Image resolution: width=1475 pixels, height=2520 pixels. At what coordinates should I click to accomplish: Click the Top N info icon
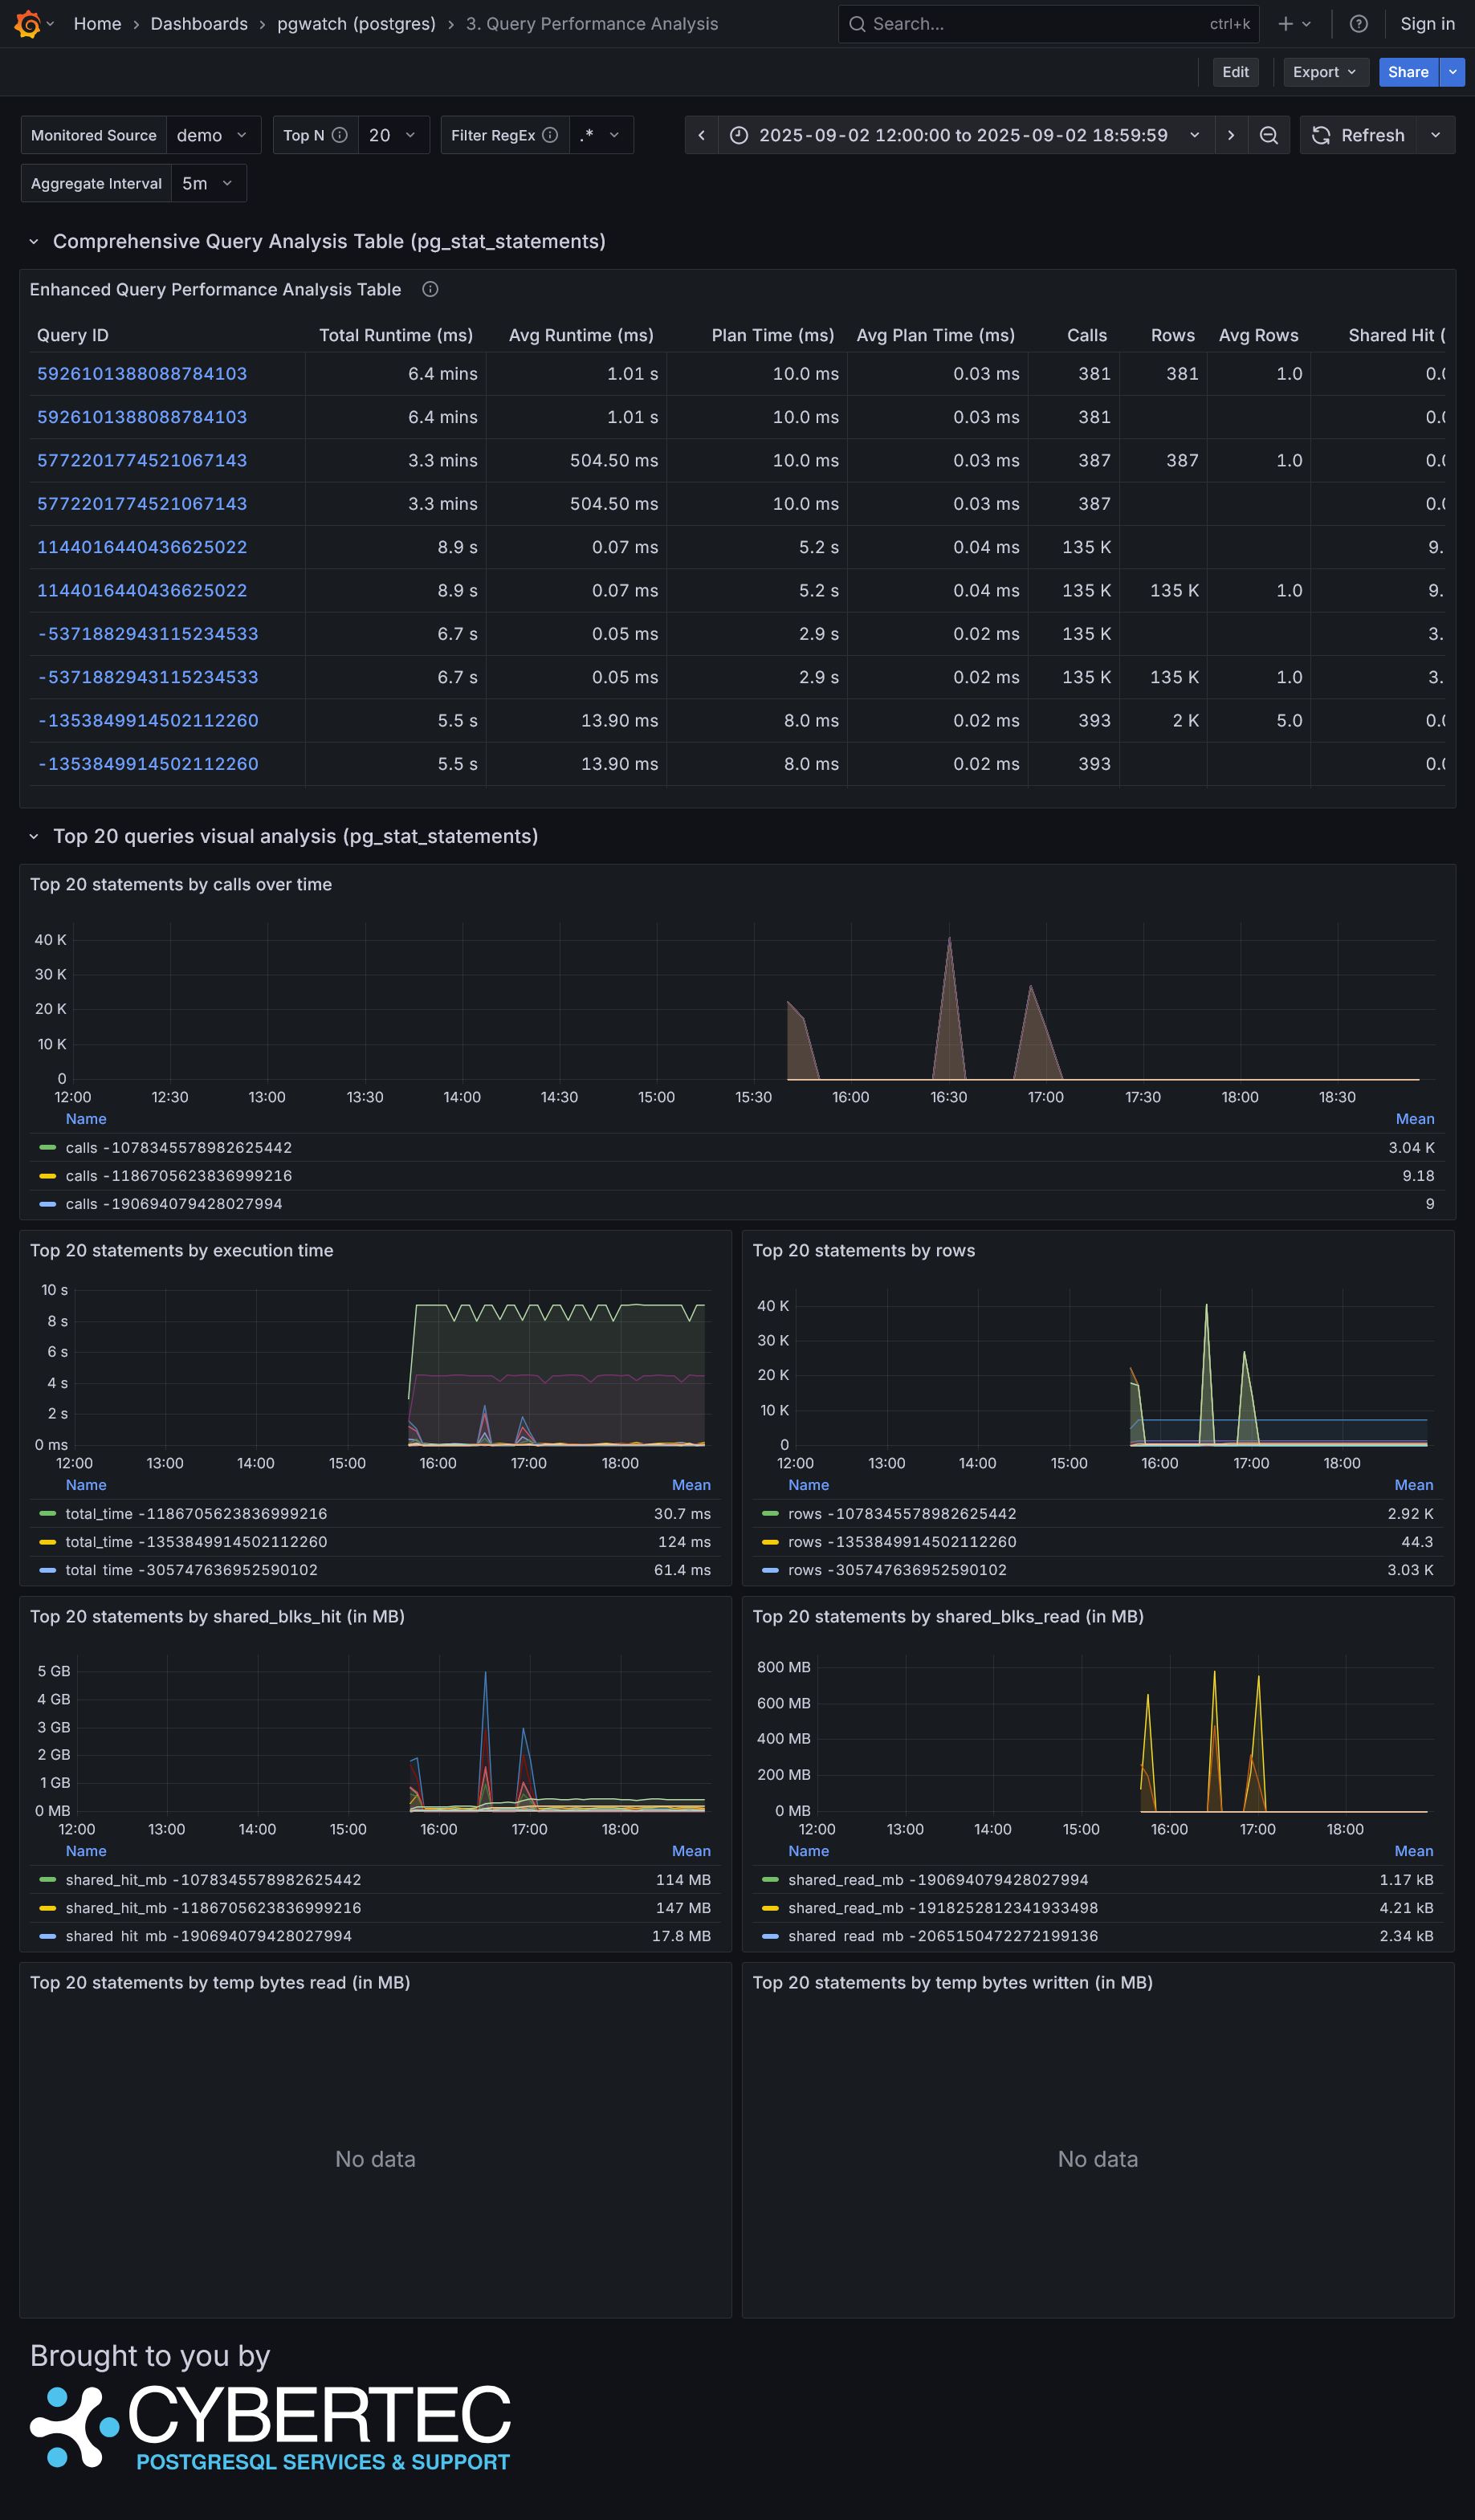(340, 135)
